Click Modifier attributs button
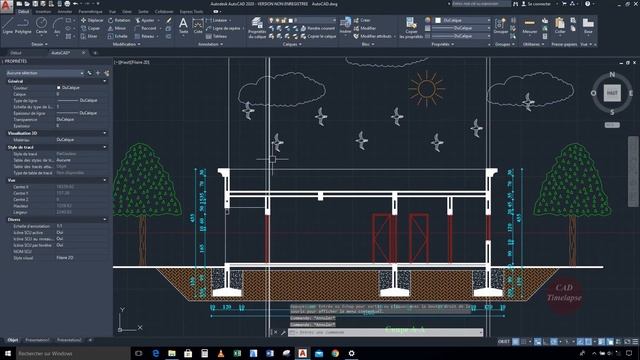640x360 pixels. [372, 36]
